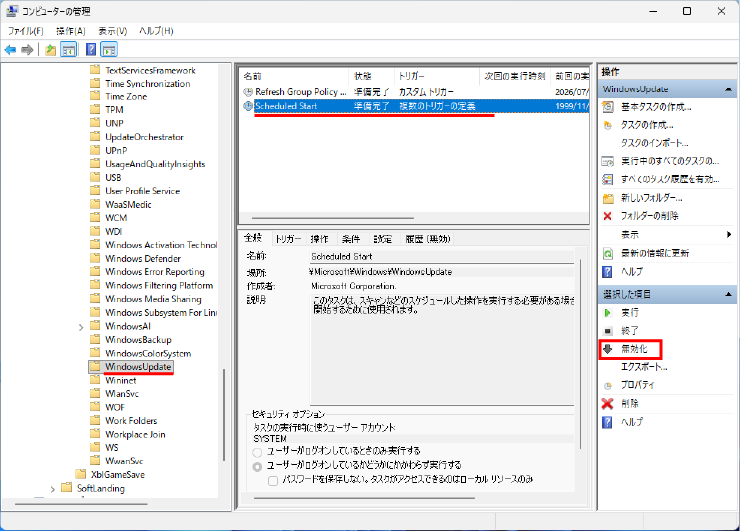This screenshot has width=740, height=531.
Task: Click the Up one level folder icon
Action: pos(50,50)
